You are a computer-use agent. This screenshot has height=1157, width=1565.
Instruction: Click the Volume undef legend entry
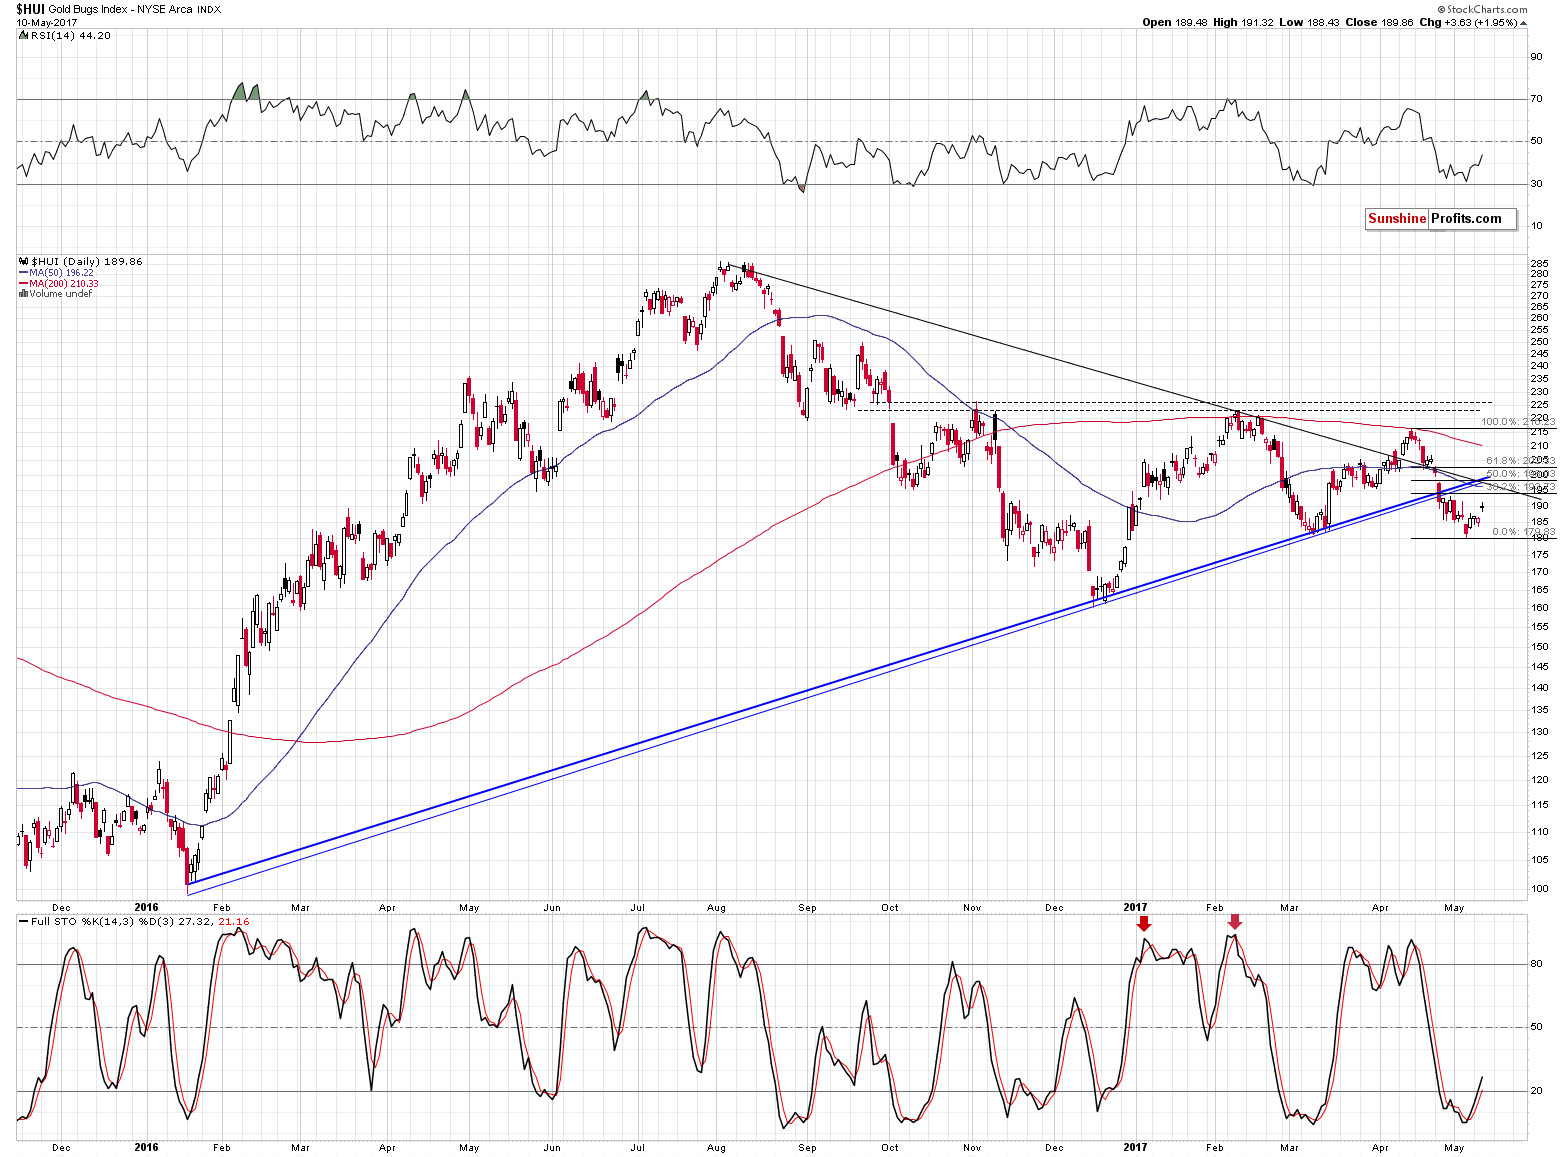pyautogui.click(x=60, y=294)
